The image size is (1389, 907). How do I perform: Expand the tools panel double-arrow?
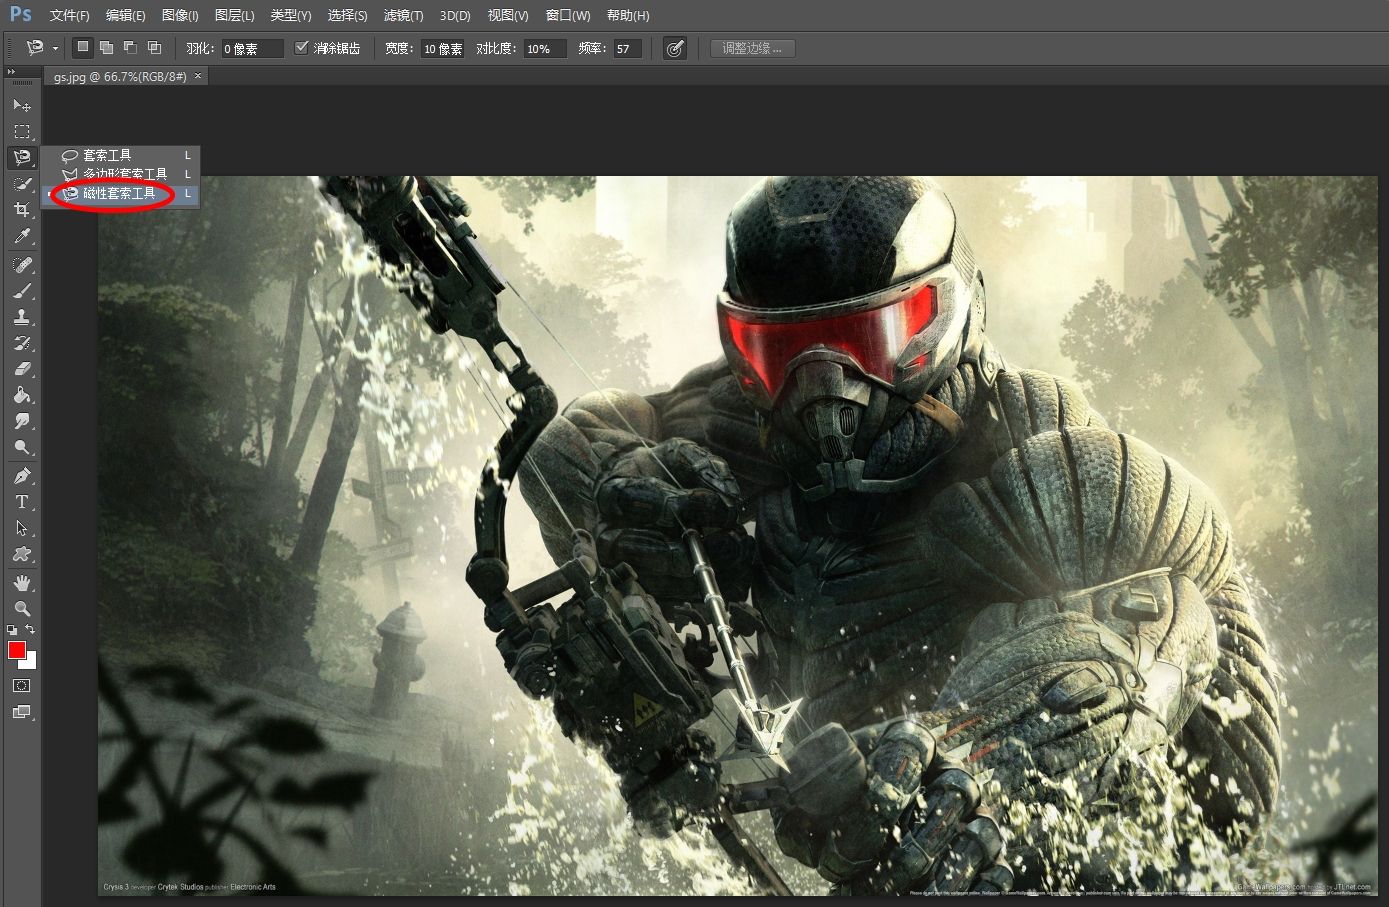coord(11,72)
